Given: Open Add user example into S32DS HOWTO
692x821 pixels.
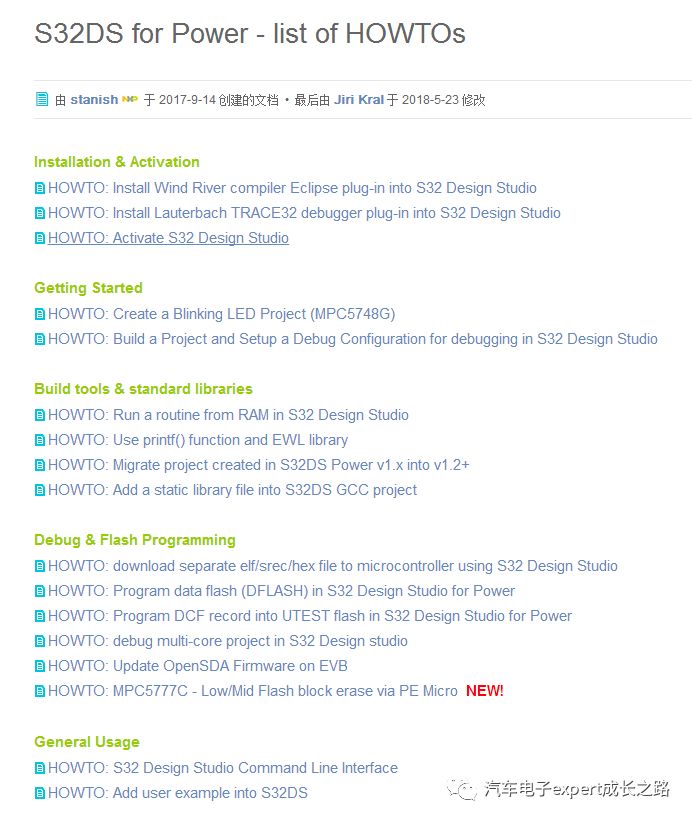Looking at the screenshot, I should click(x=178, y=793).
